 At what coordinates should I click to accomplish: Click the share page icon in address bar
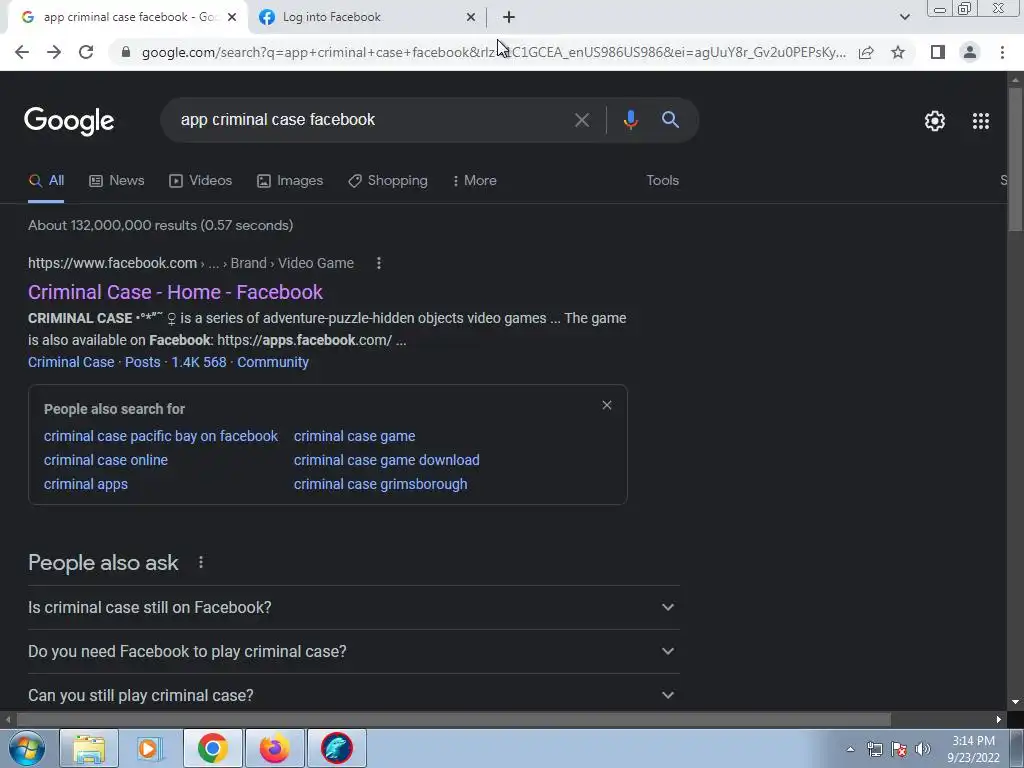pyautogui.click(x=866, y=52)
